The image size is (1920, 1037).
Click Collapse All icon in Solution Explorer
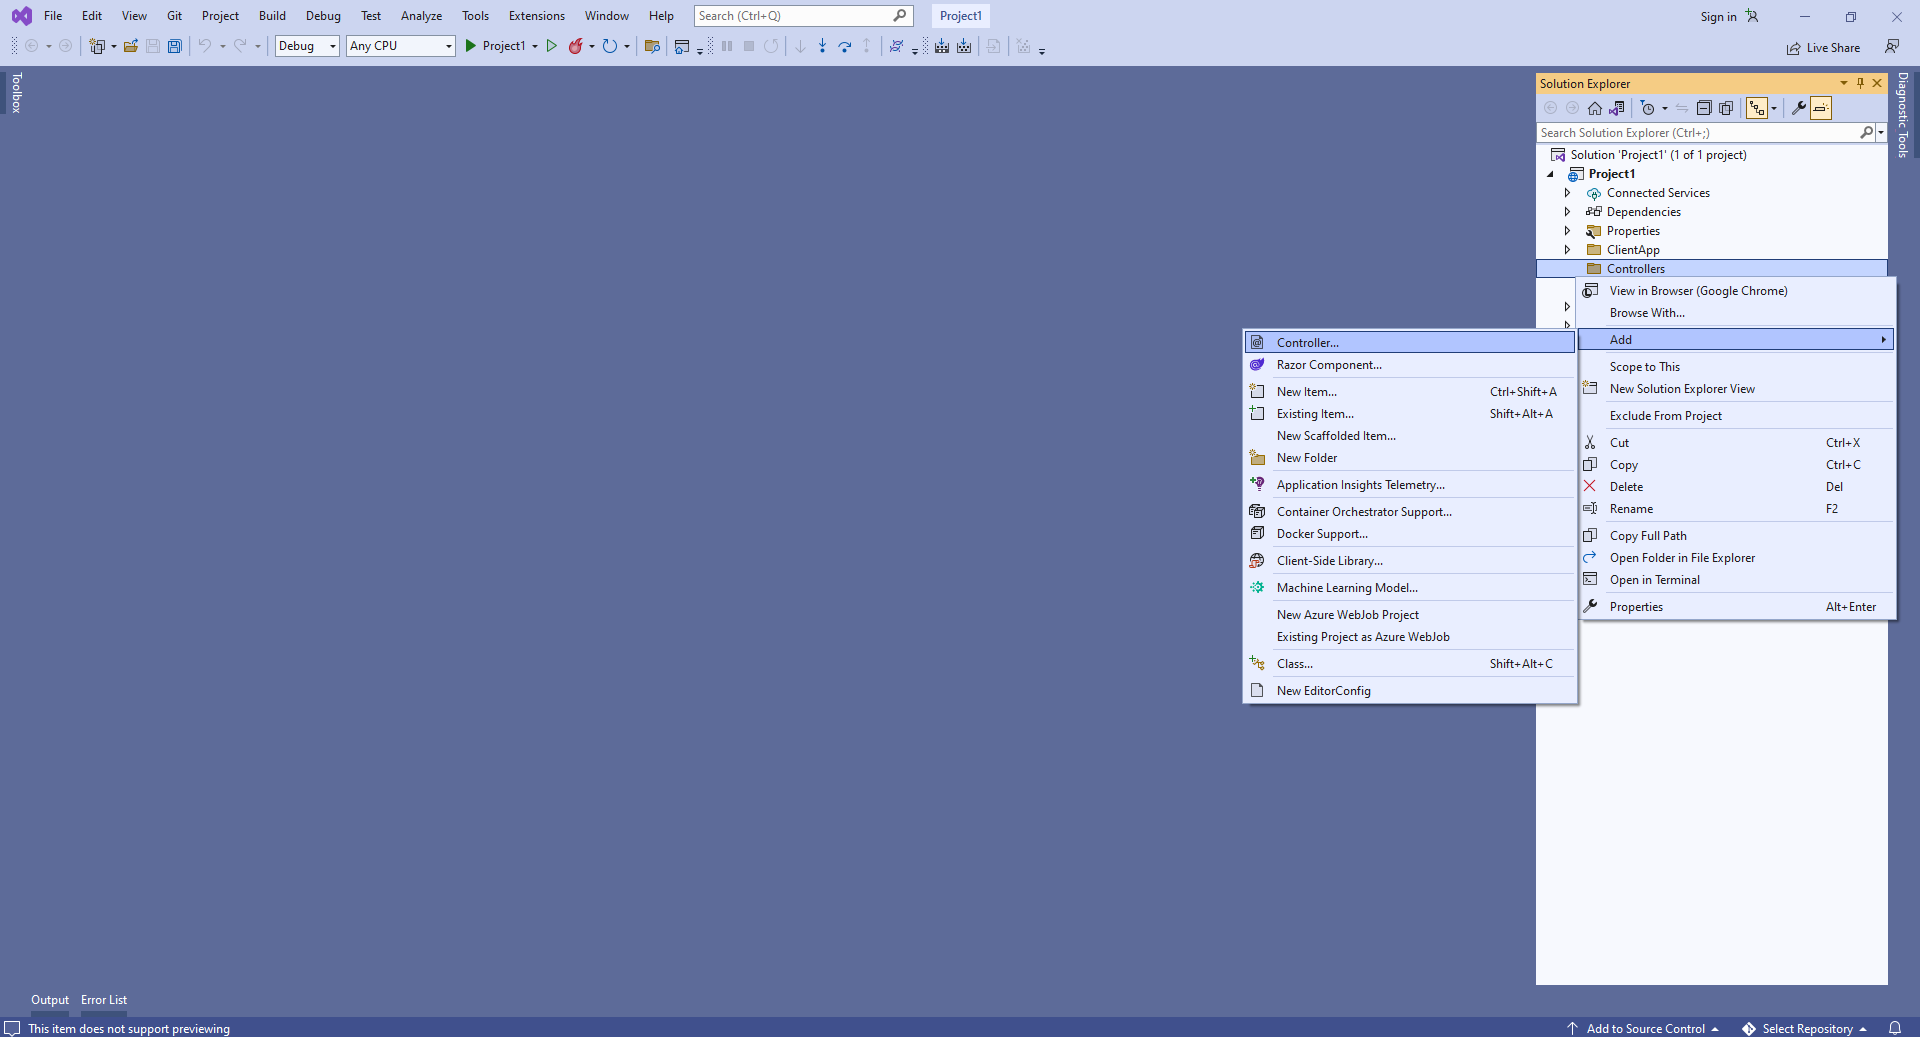click(x=1704, y=108)
